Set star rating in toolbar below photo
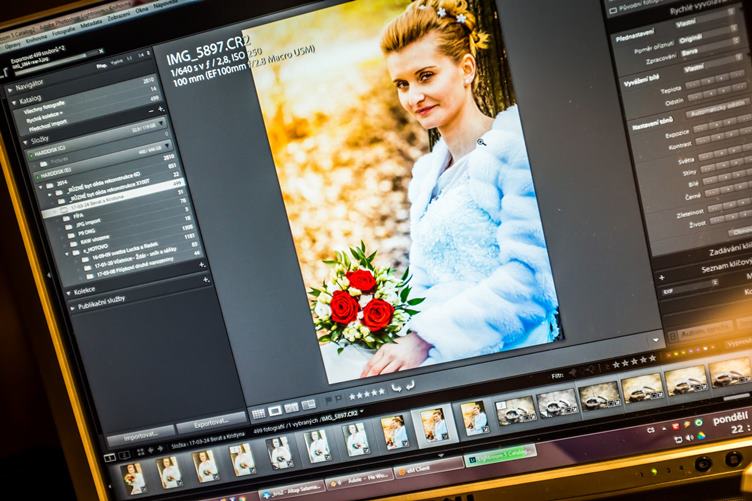Viewport: 752px width, 501px height. point(367,394)
